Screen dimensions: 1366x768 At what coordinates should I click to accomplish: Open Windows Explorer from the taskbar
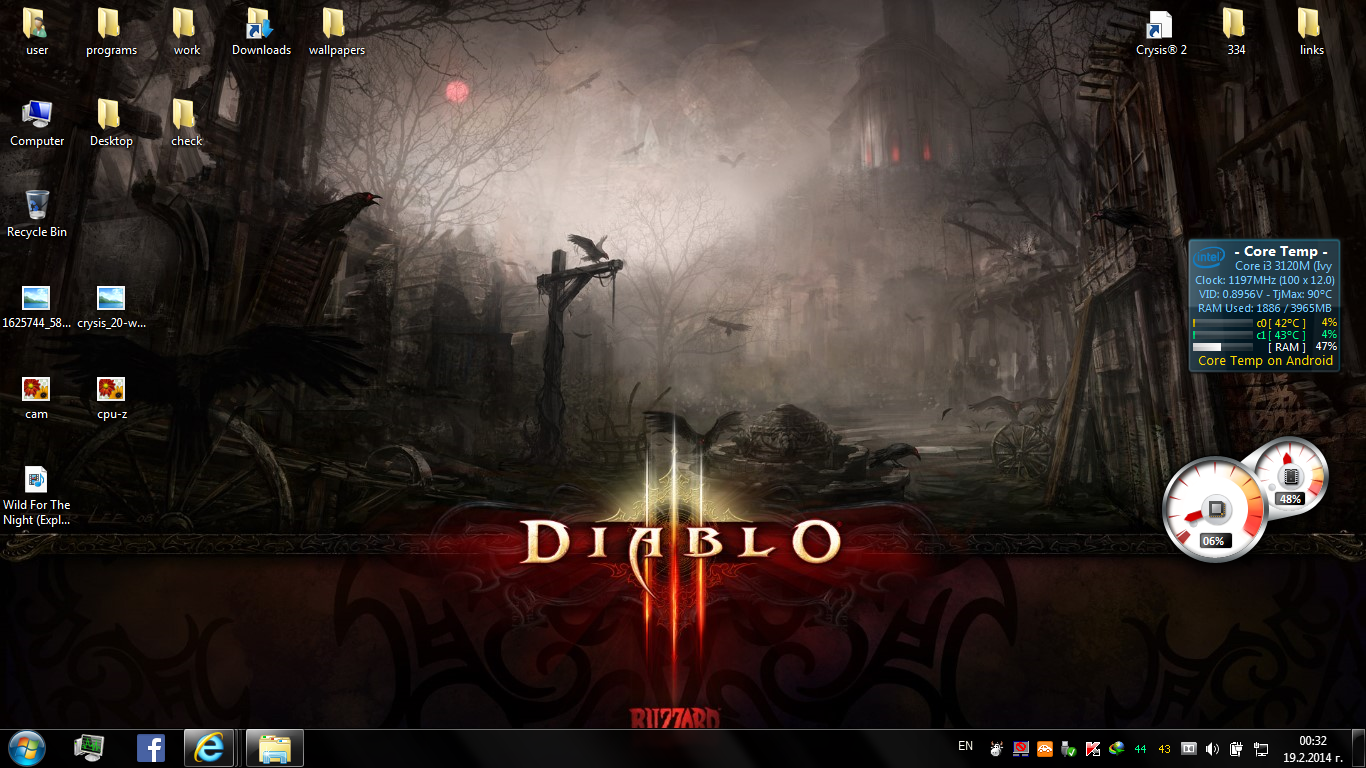(x=274, y=747)
